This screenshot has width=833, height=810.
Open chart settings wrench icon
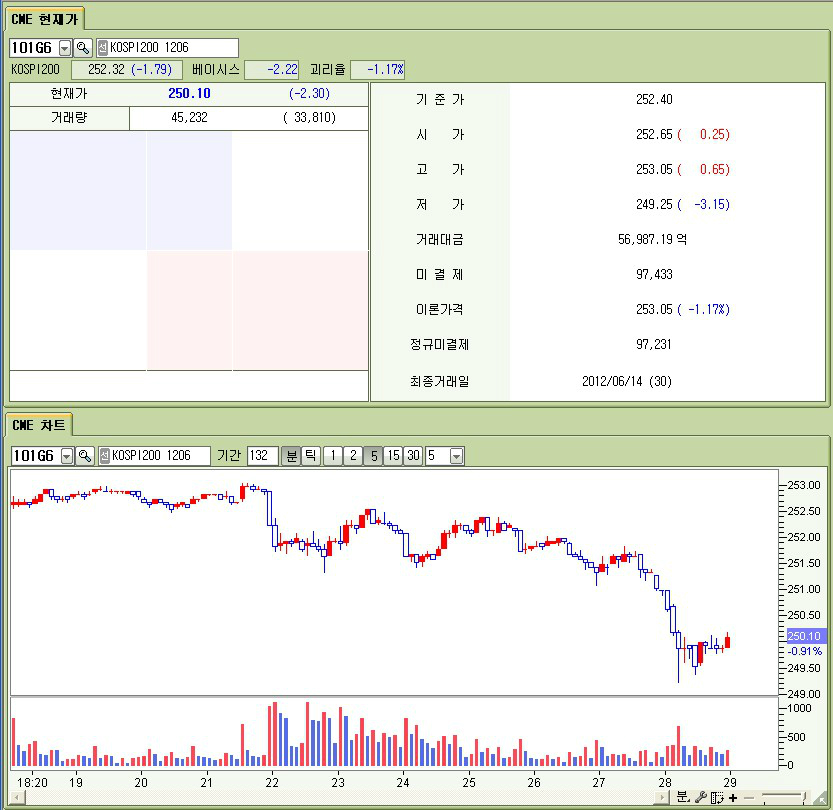700,797
